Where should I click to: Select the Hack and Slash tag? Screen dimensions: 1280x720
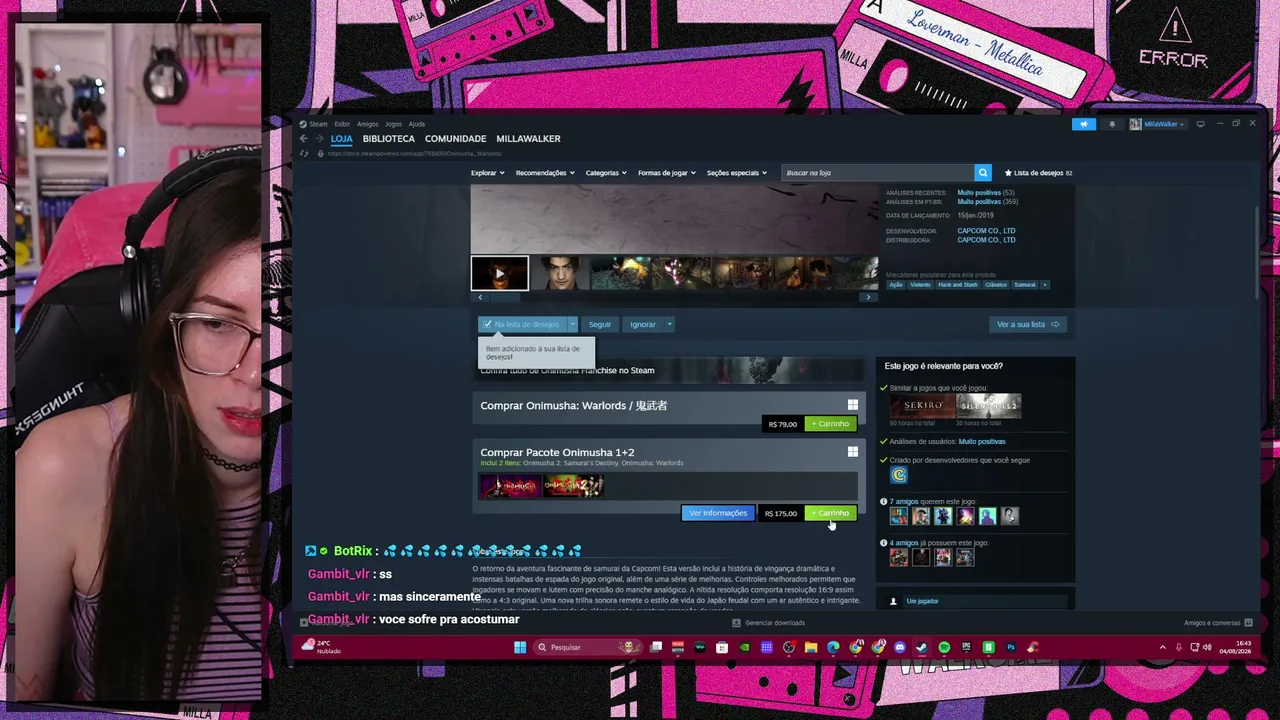[958, 285]
